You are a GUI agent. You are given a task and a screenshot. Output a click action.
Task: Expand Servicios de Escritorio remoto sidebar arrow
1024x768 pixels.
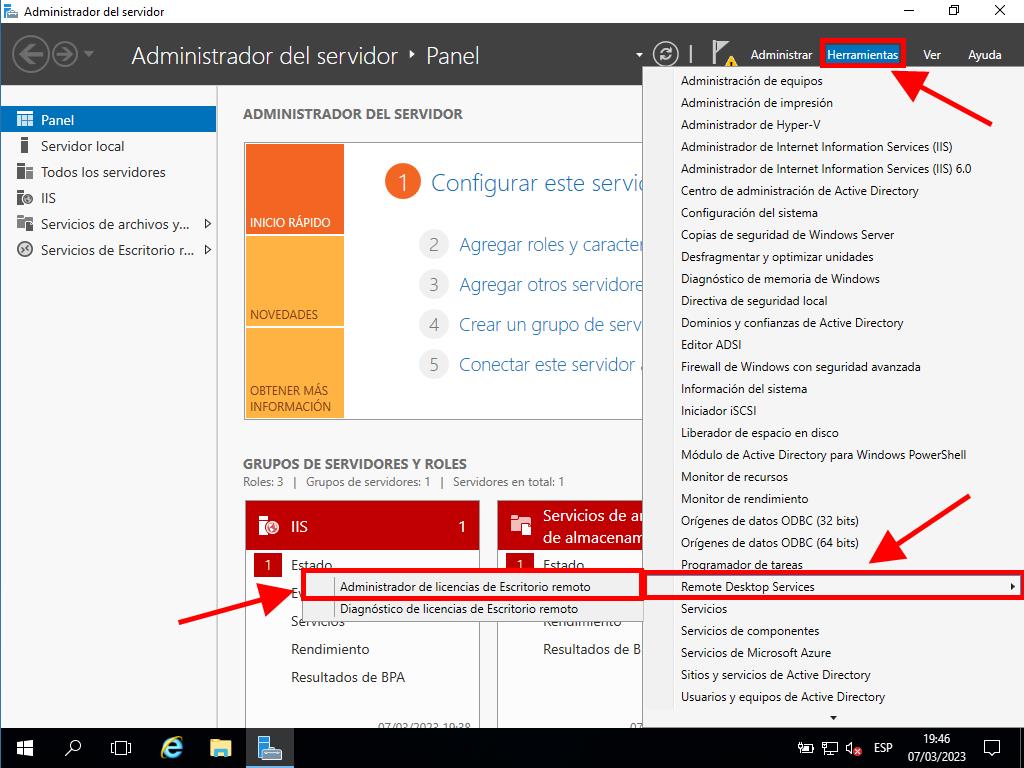pyautogui.click(x=207, y=250)
